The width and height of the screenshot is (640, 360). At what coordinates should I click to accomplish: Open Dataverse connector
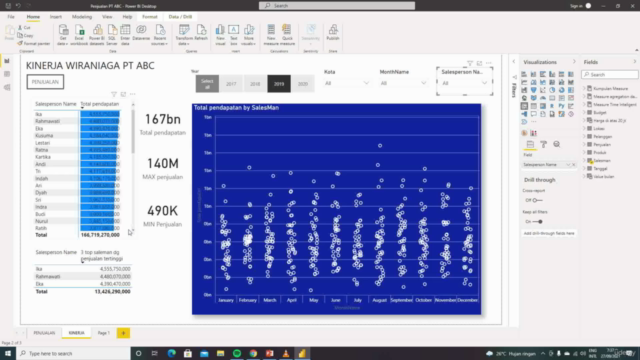pyautogui.click(x=141, y=33)
